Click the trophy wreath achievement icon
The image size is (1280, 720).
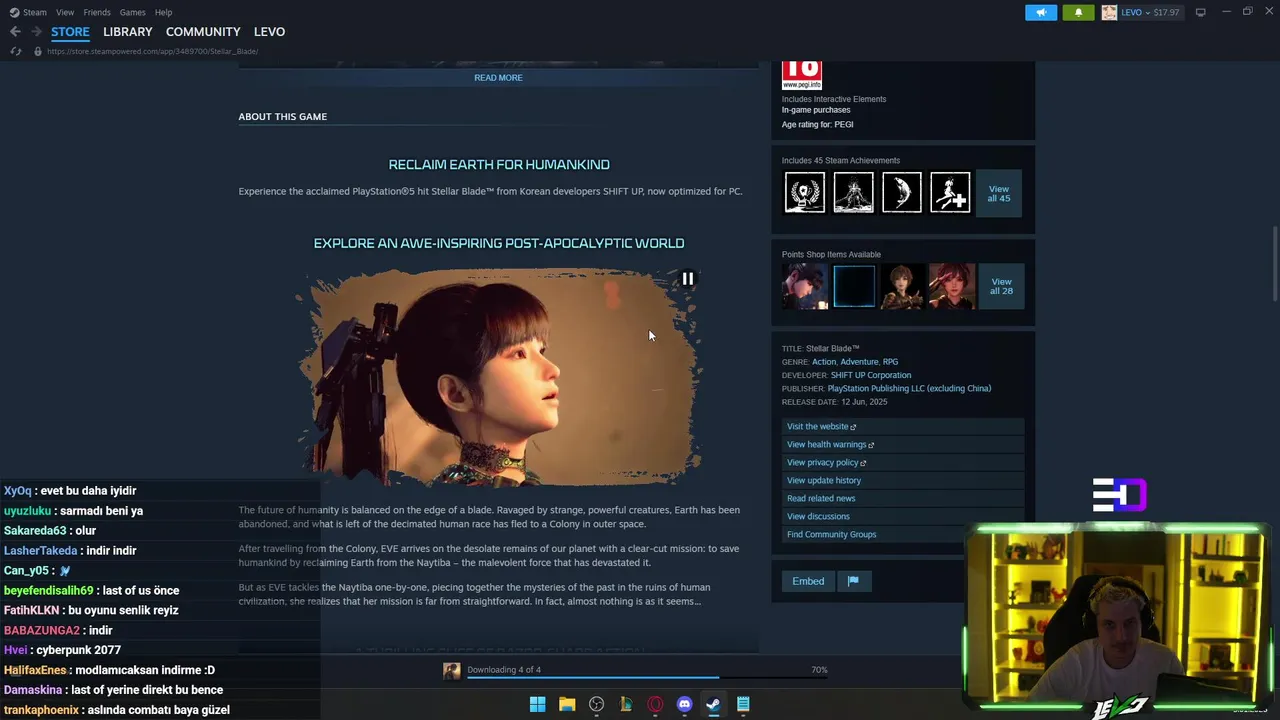(x=805, y=192)
